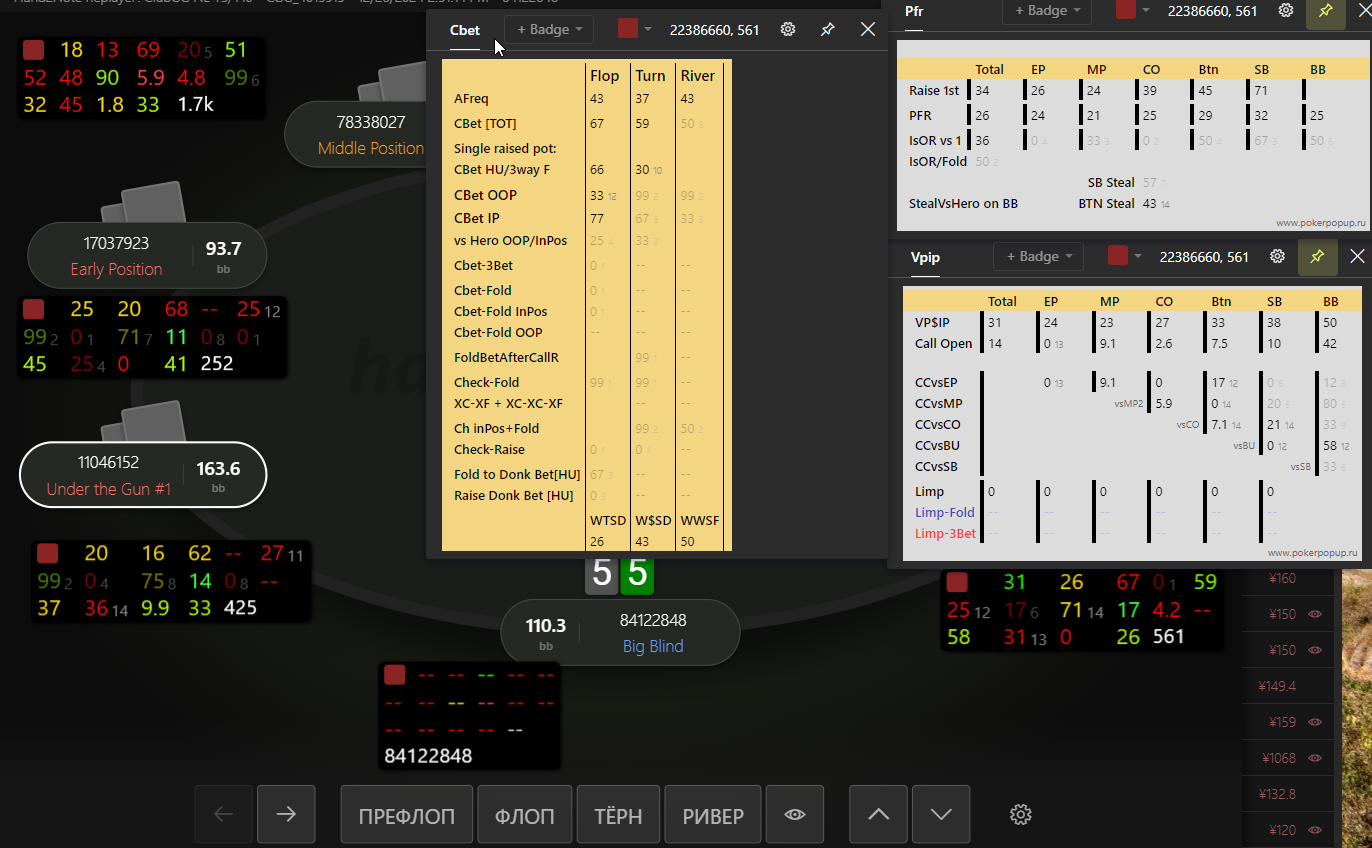1372x848 pixels.
Task: Click red badge on Under the Gun HUD
Action: 47,553
